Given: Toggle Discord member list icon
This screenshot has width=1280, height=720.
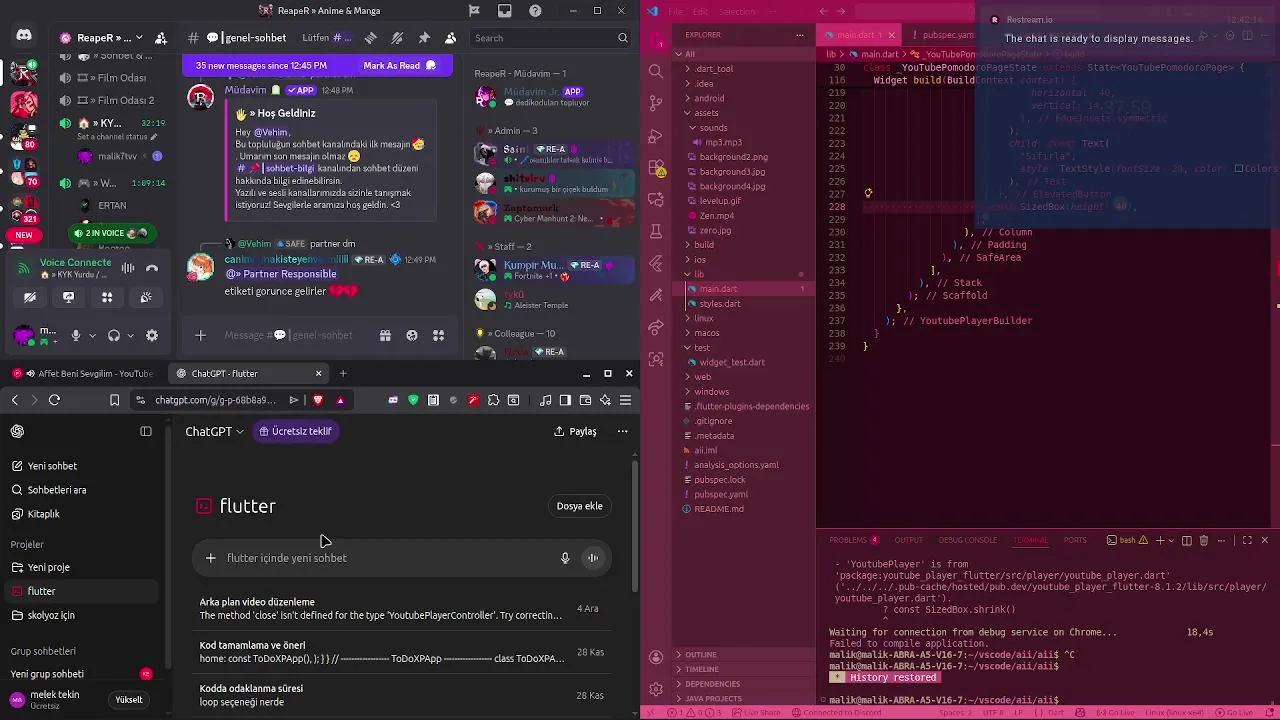Looking at the screenshot, I should point(451,38).
